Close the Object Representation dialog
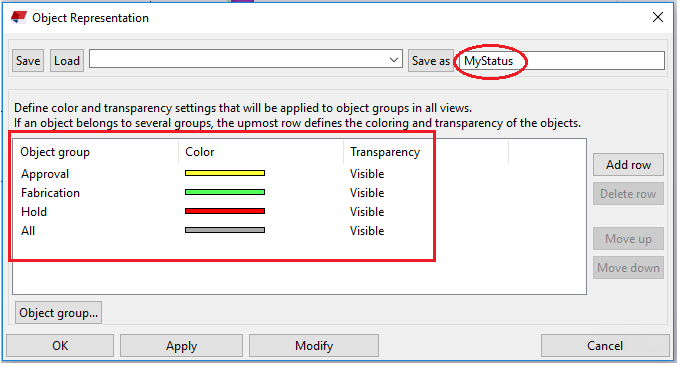The height and width of the screenshot is (365, 680). pos(657,17)
